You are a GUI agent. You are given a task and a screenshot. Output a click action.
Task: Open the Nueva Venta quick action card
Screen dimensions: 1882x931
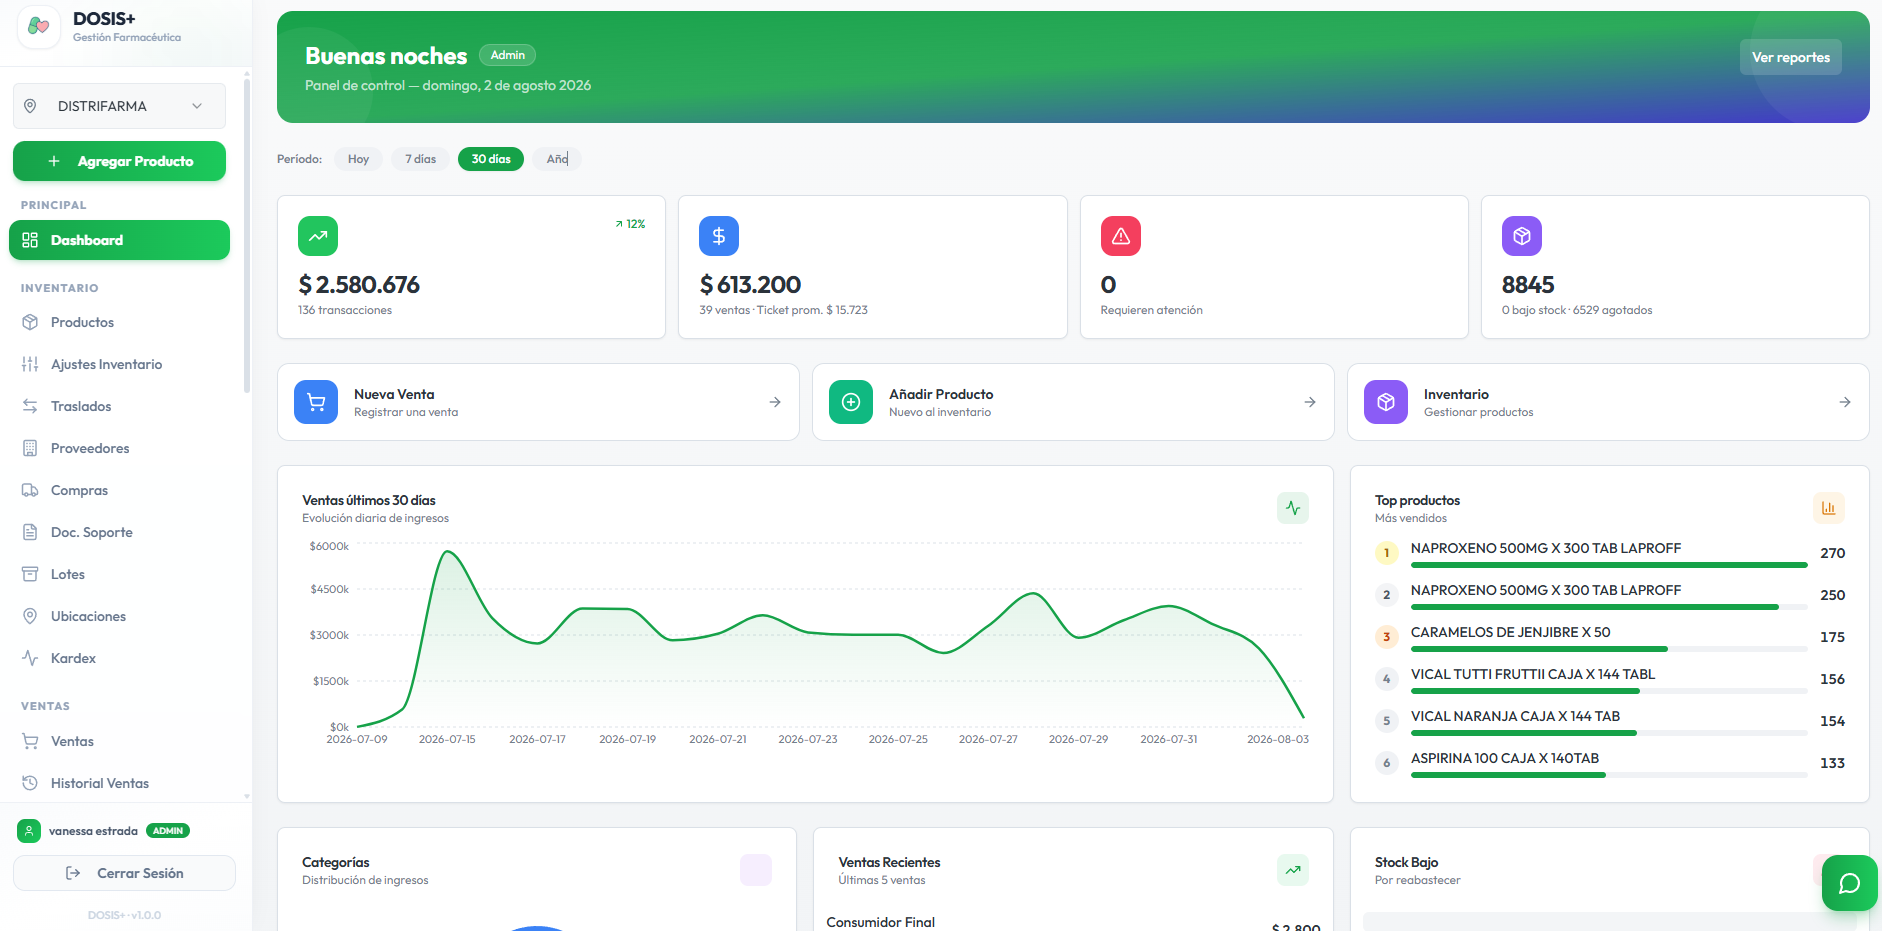point(538,402)
